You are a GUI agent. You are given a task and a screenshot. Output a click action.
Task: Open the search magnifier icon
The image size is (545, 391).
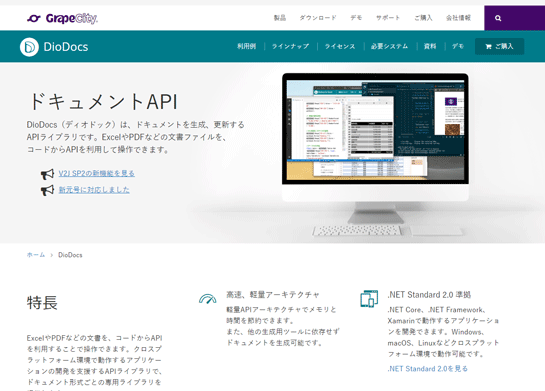click(498, 18)
